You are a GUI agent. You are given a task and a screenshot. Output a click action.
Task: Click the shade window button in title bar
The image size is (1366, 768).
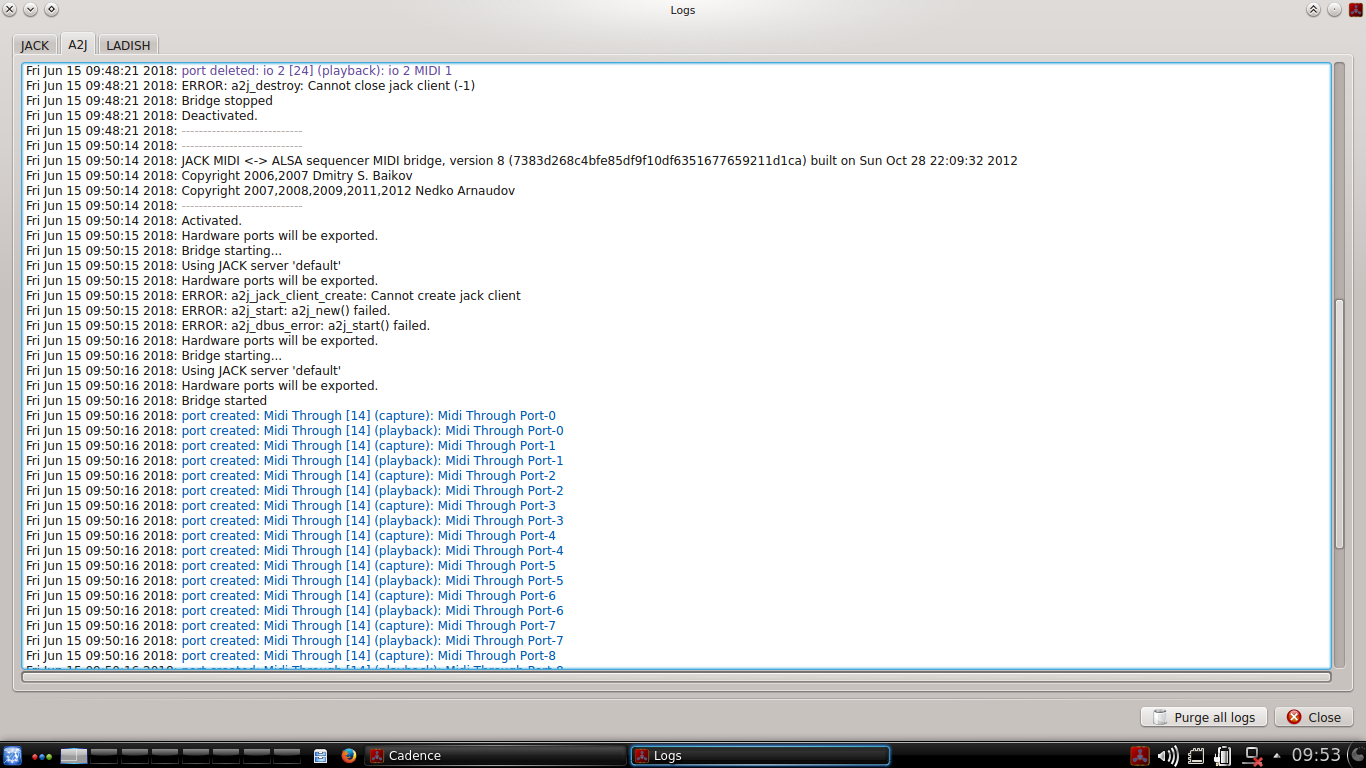[x=1314, y=10]
